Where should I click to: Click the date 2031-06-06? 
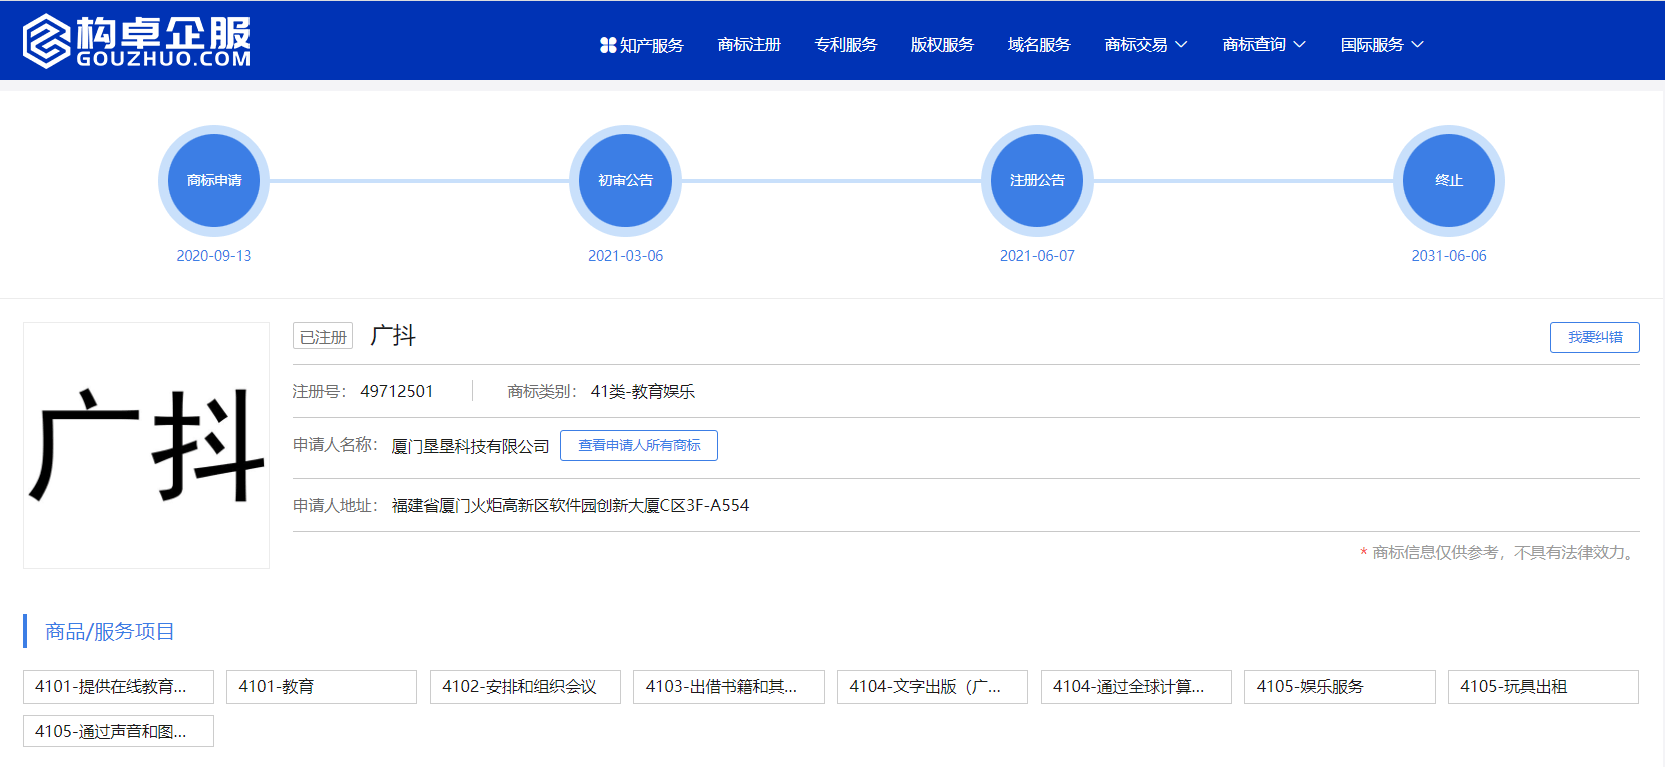coord(1449,256)
